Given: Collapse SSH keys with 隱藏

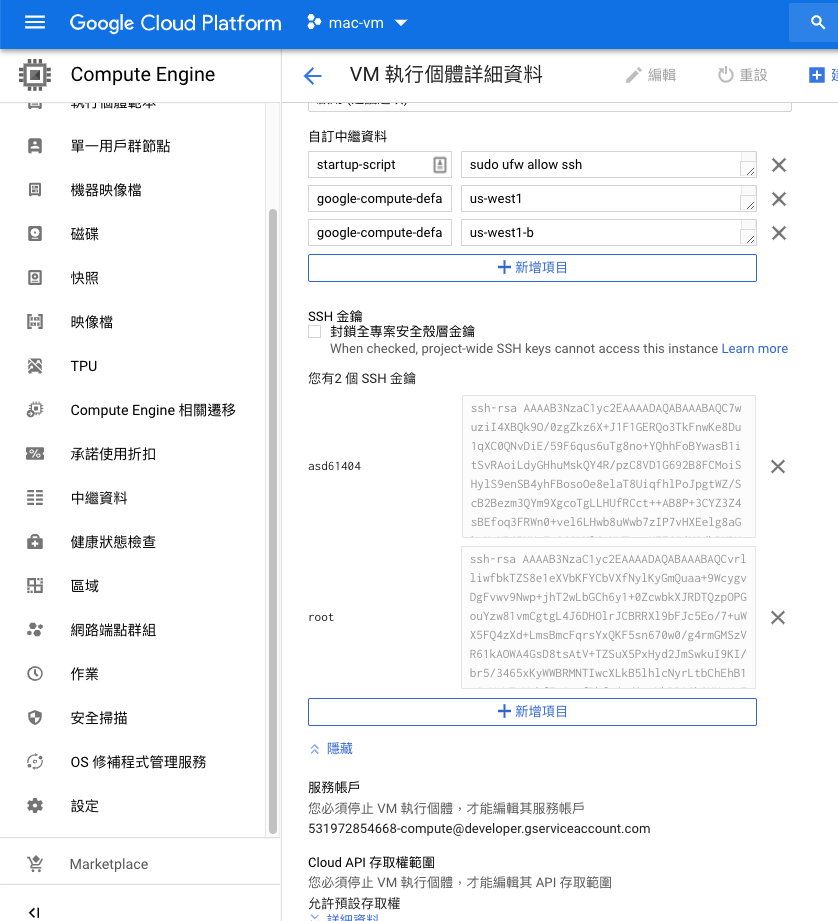Looking at the screenshot, I should 331,748.
